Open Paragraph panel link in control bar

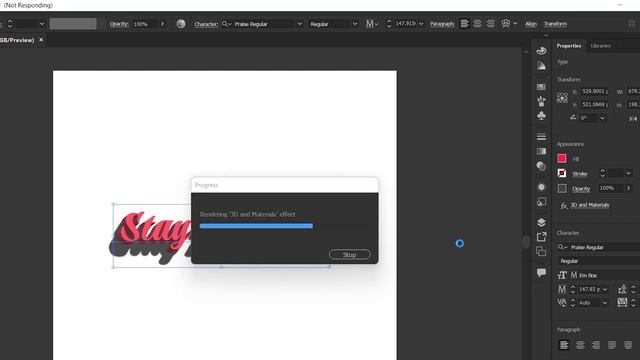[442, 24]
